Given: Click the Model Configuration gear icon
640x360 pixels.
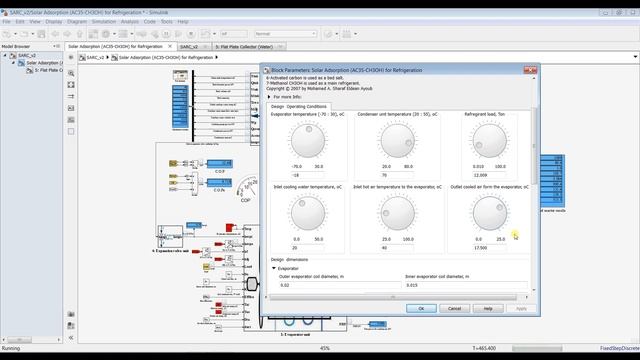Looking at the screenshot, I should click(x=106, y=34).
